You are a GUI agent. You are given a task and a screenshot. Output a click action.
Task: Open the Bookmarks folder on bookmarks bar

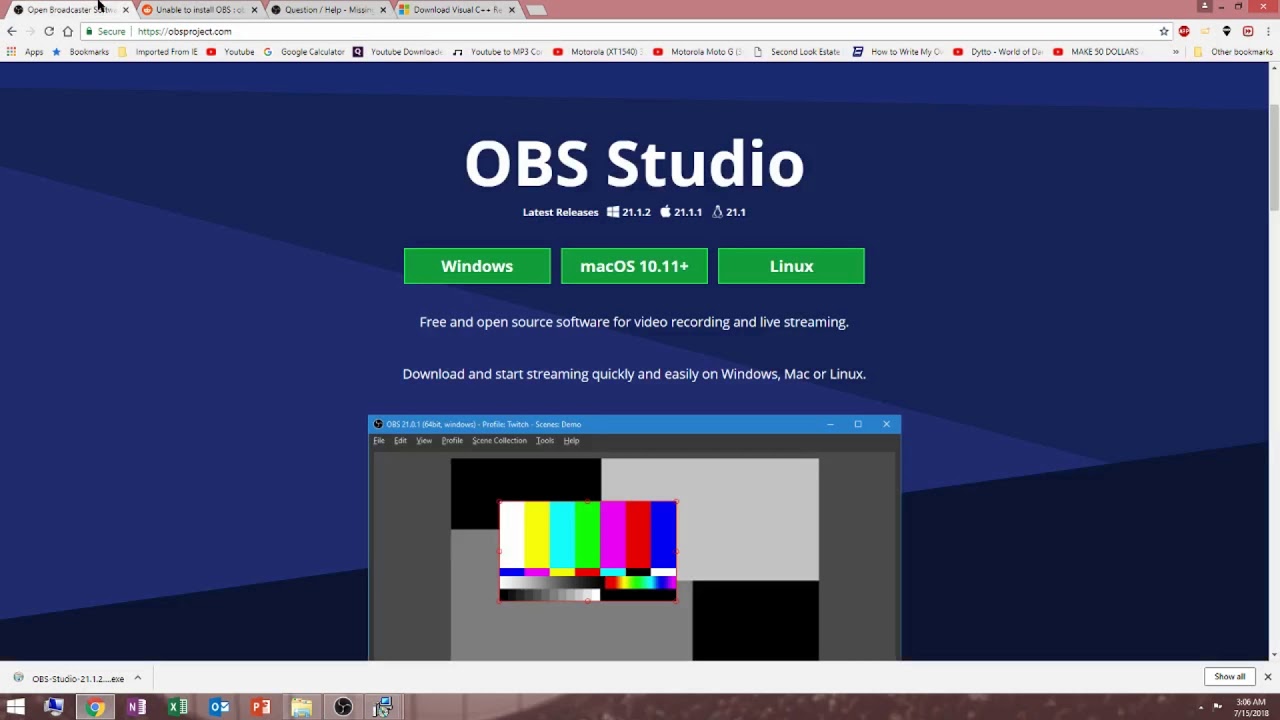coord(80,52)
